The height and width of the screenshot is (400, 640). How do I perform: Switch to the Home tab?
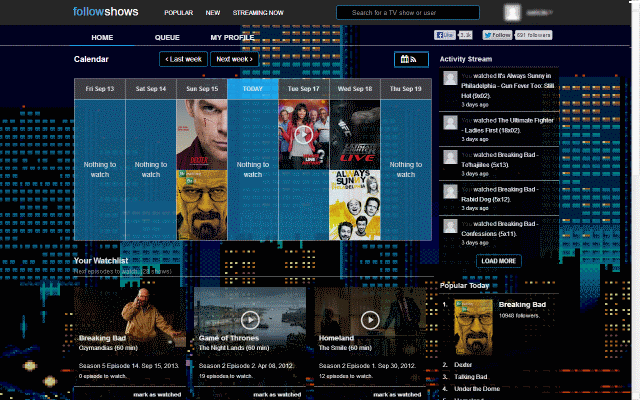(102, 38)
